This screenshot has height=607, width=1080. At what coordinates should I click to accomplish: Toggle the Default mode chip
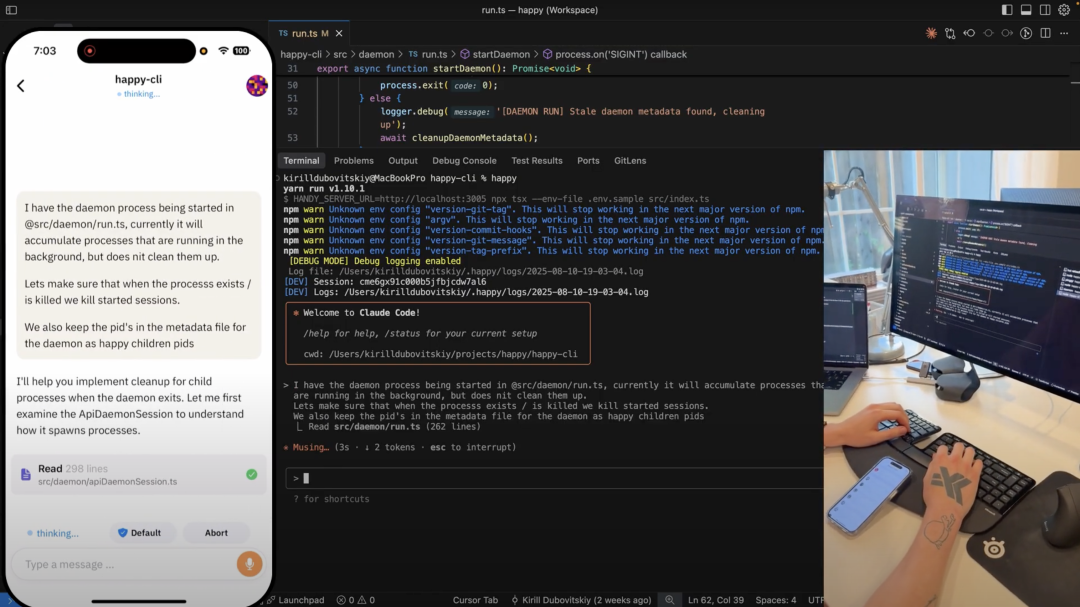click(142, 532)
